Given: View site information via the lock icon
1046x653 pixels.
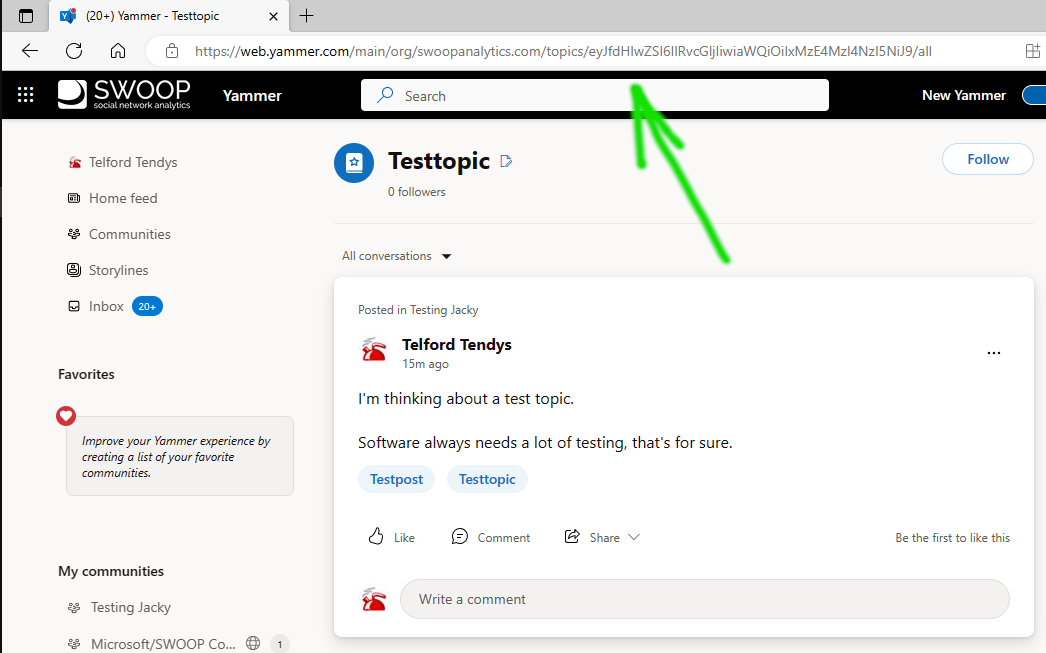Looking at the screenshot, I should click(x=171, y=51).
